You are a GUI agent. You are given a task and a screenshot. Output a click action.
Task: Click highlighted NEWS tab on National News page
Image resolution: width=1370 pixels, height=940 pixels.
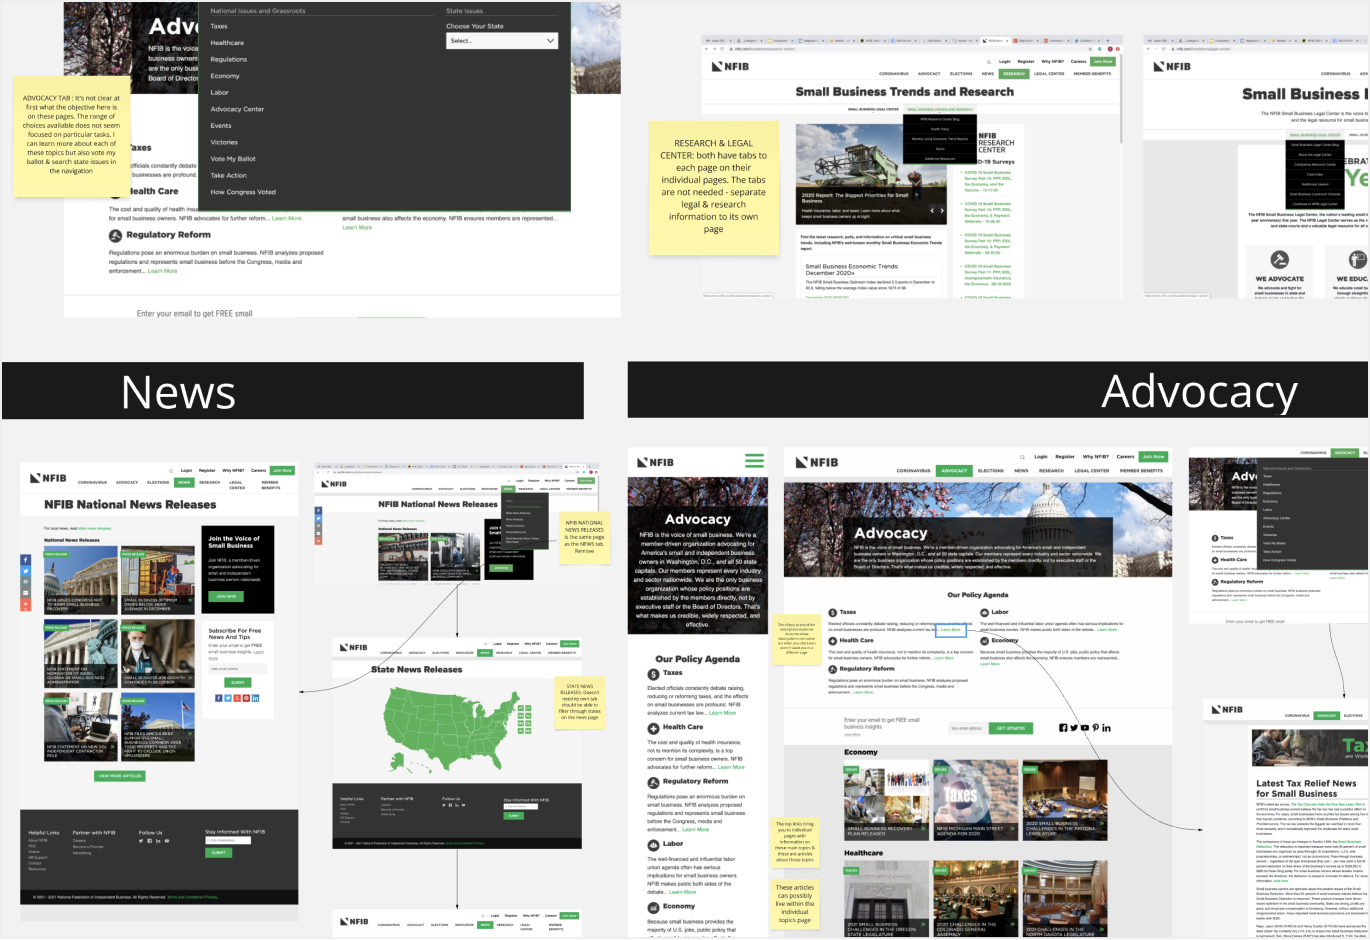(x=184, y=483)
